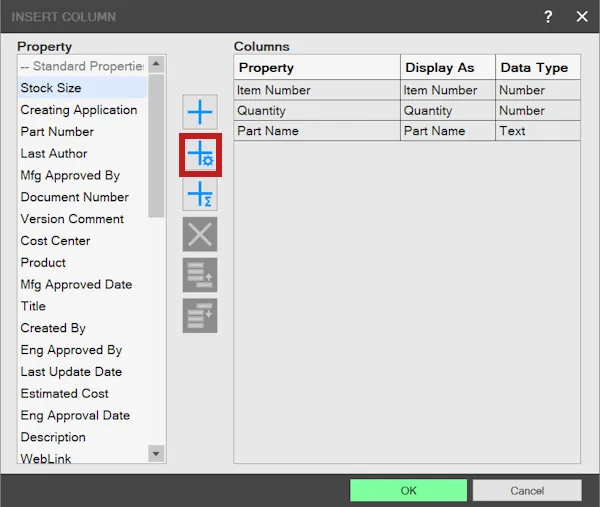Select Created By property
The height and width of the screenshot is (507, 600).
click(82, 328)
